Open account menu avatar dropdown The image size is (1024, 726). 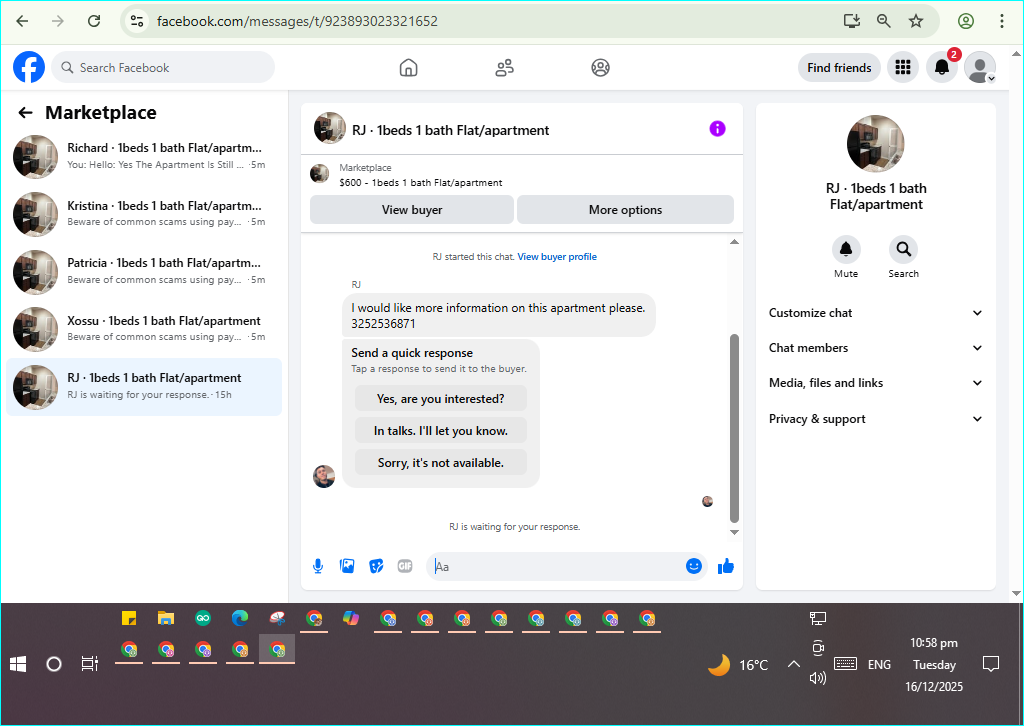click(x=980, y=67)
